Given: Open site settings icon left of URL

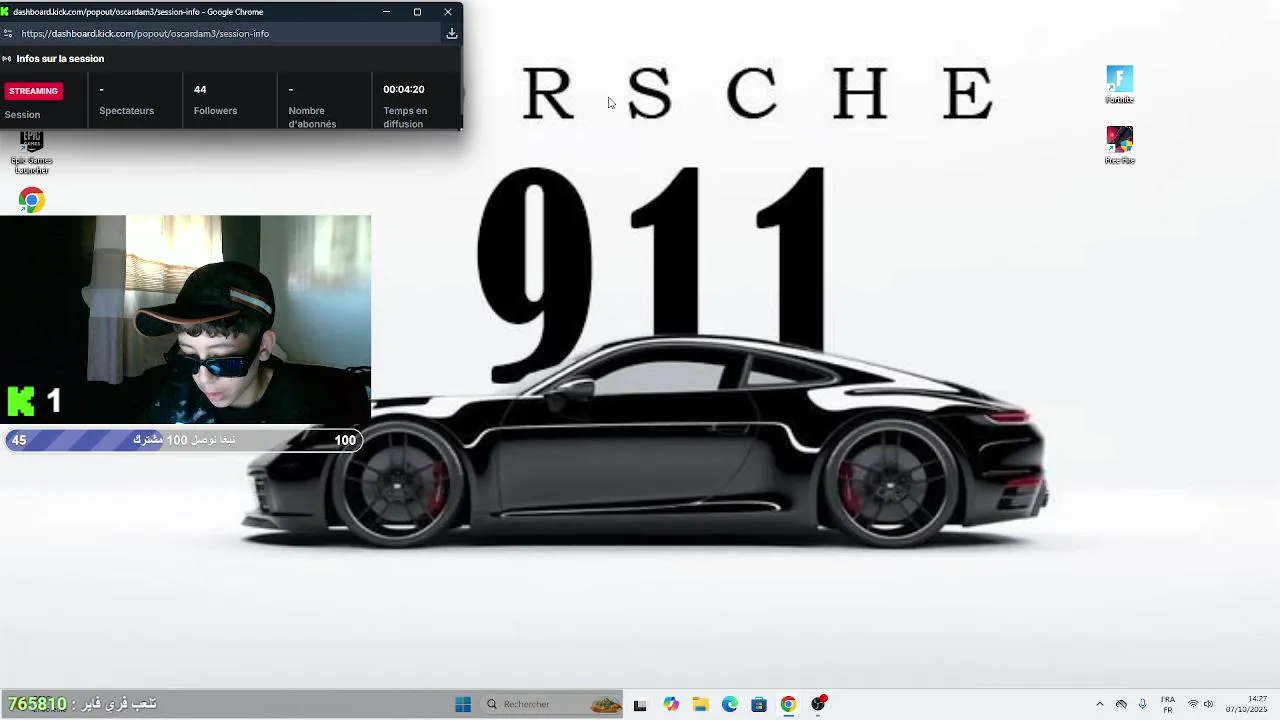Looking at the screenshot, I should click(x=8, y=33).
